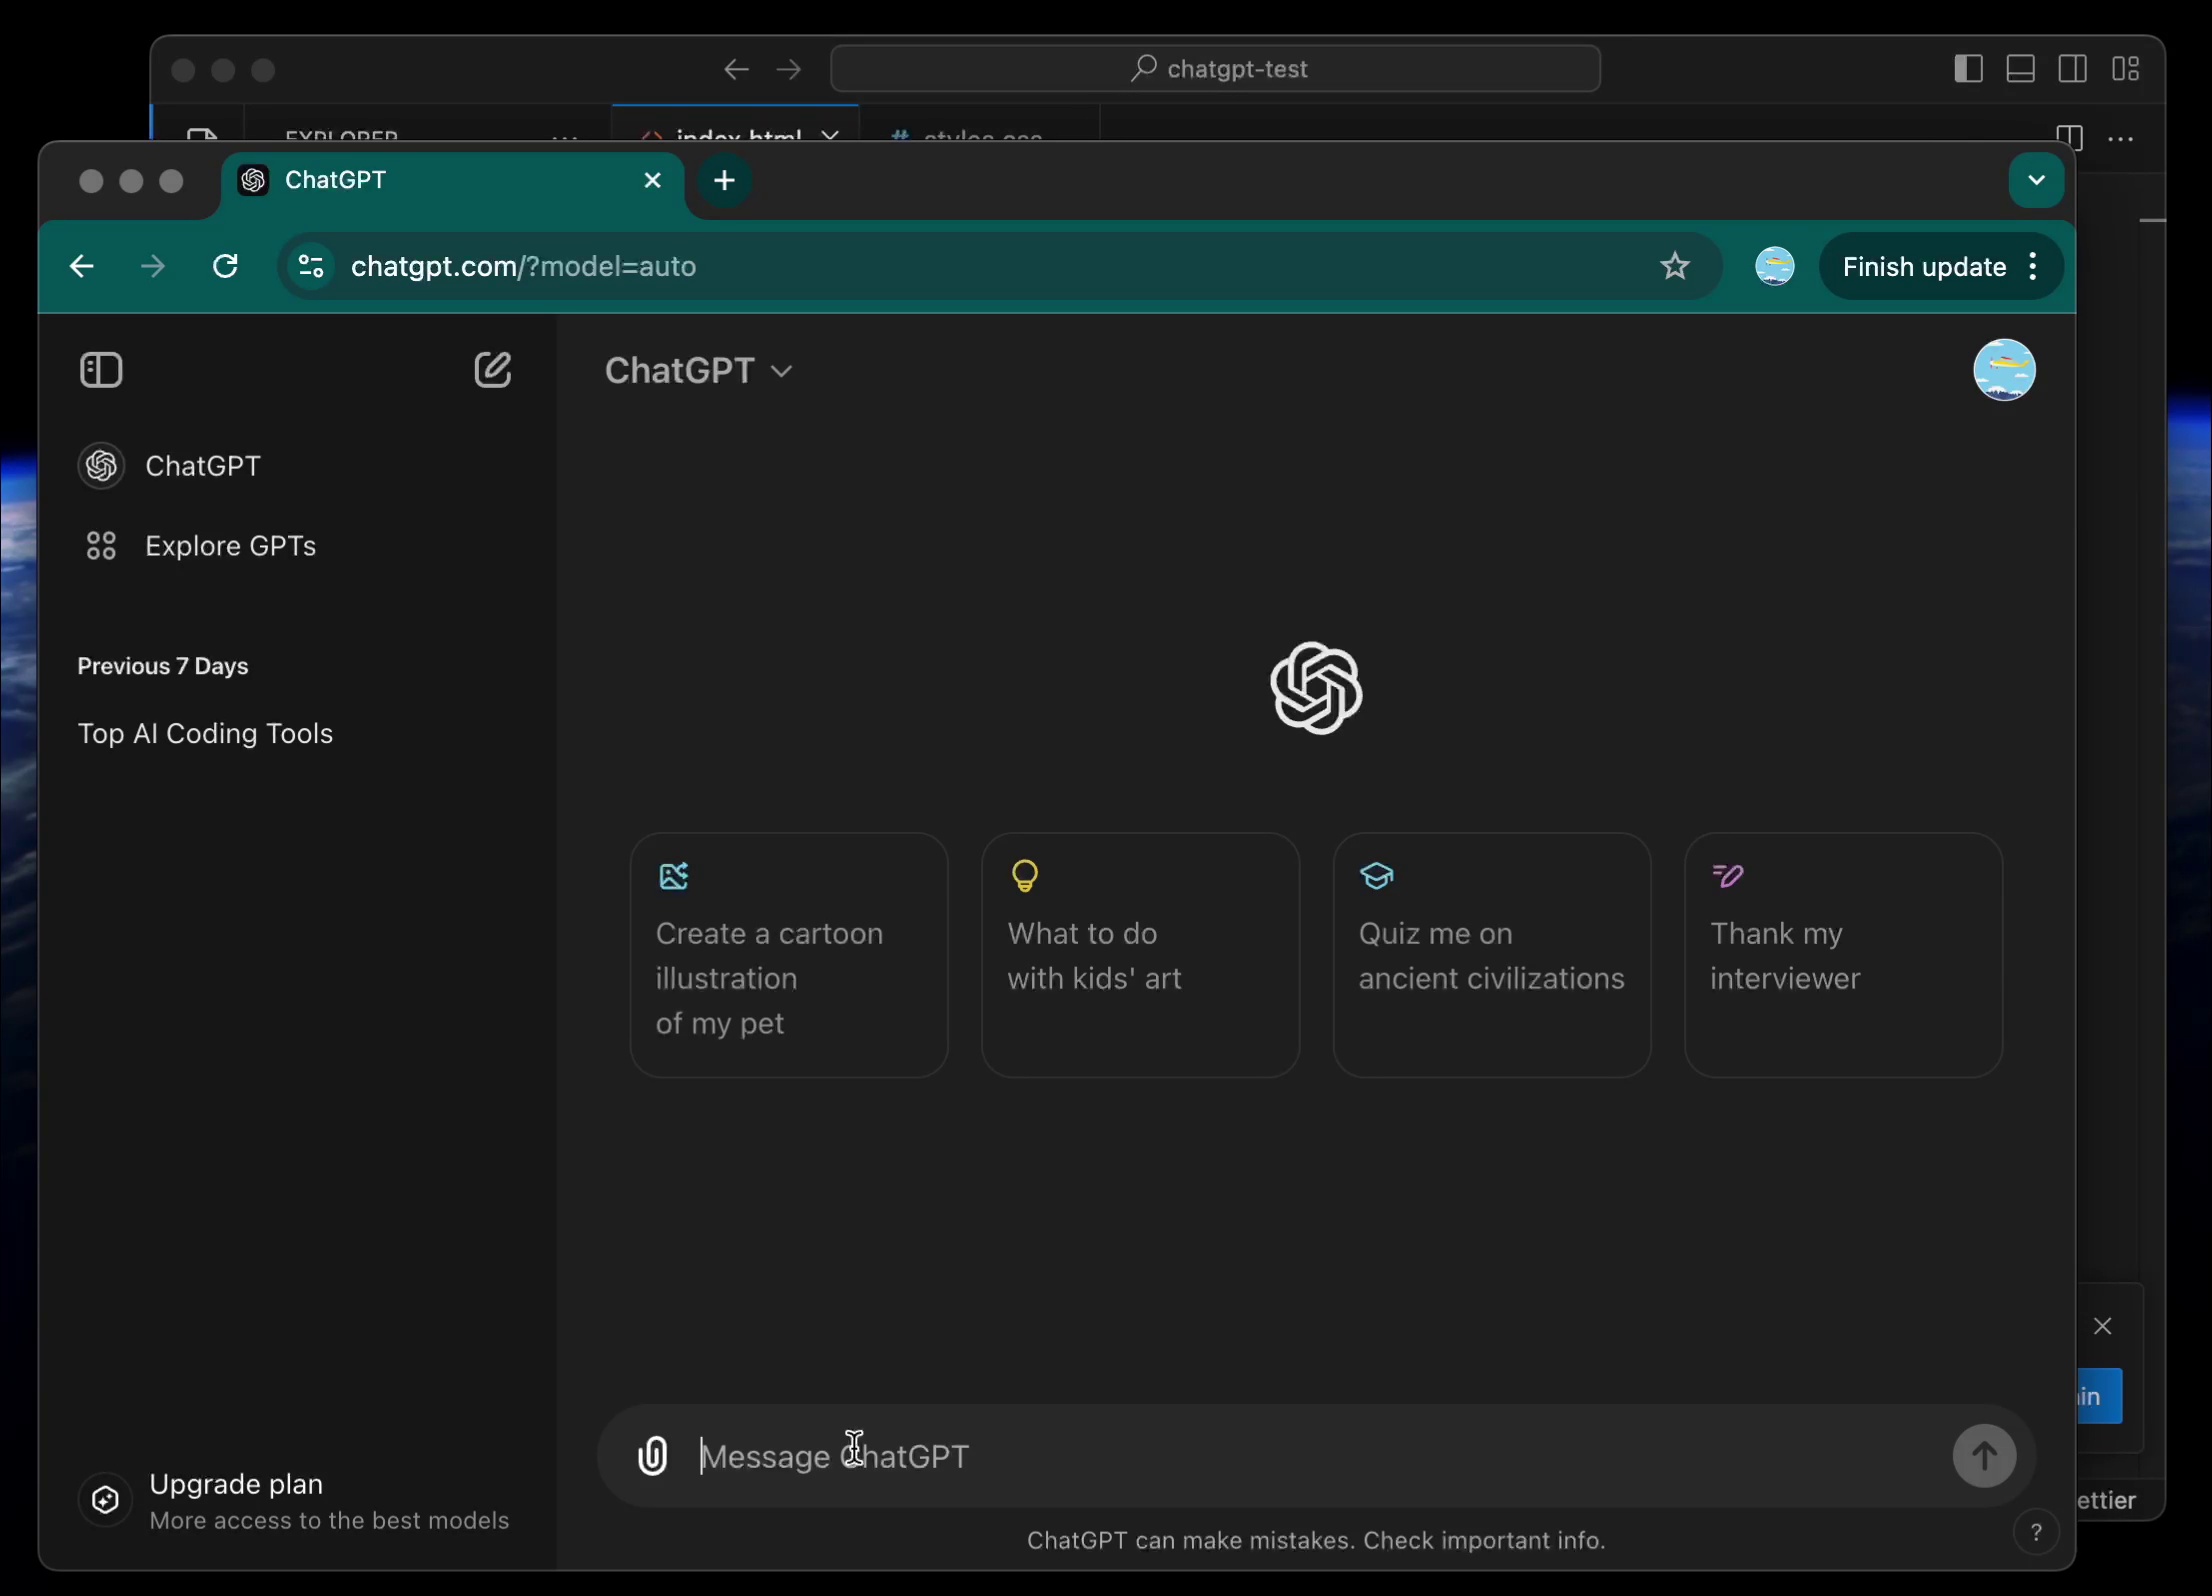Toggle secondary sidebar in VS Code

pyautogui.click(x=2072, y=68)
